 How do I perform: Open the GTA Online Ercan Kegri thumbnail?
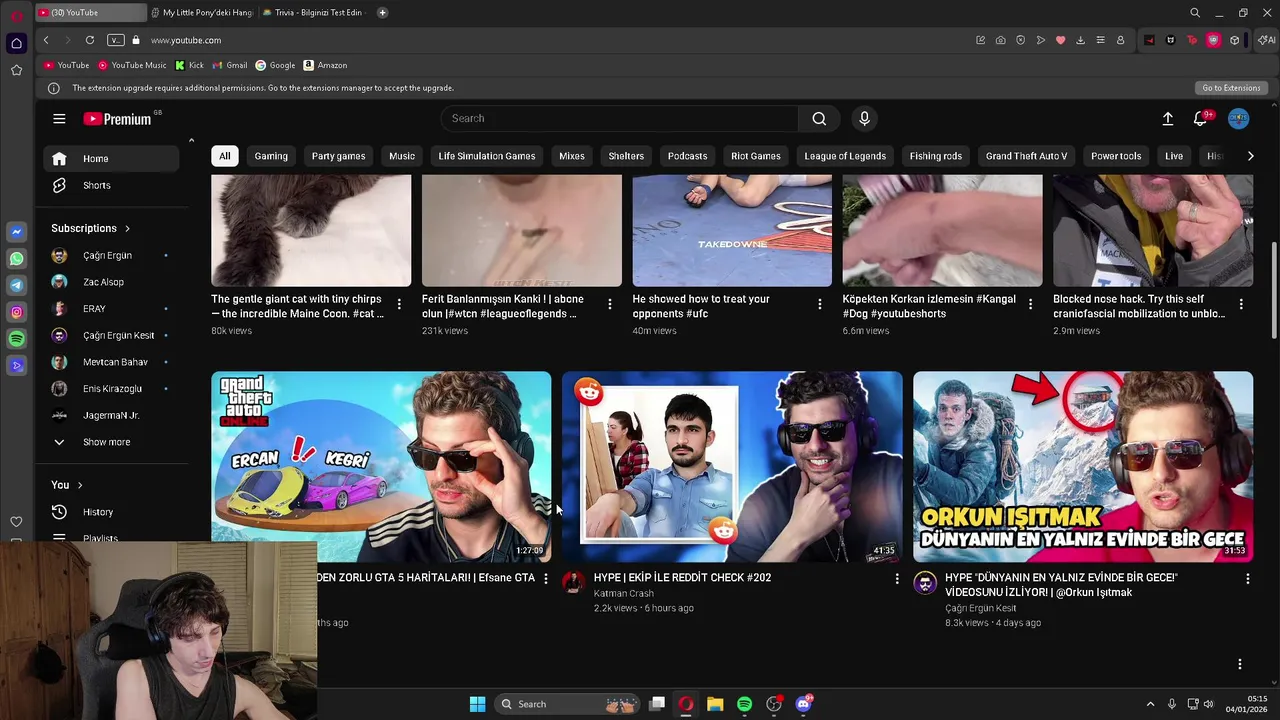[381, 467]
